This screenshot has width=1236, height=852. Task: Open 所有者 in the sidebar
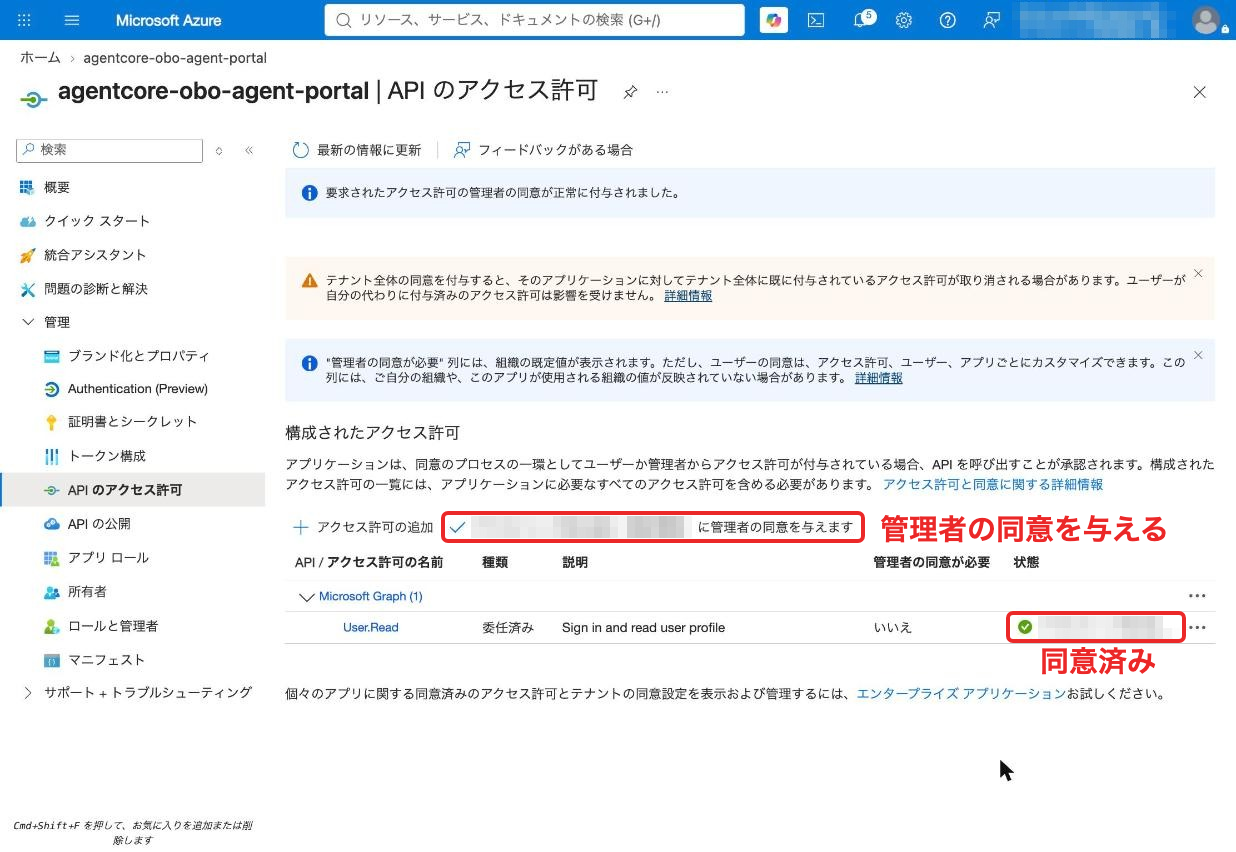(87, 592)
